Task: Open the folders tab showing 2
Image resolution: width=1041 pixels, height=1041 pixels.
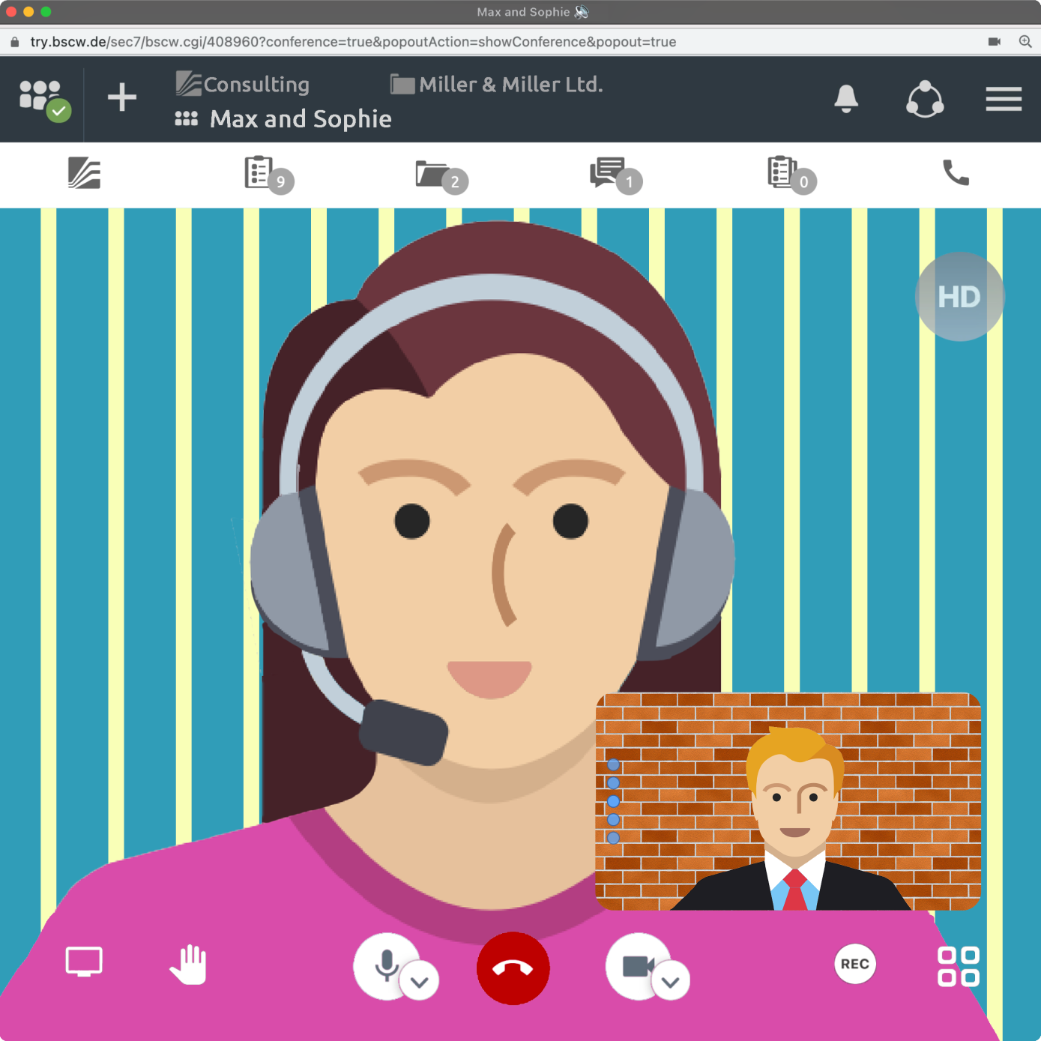Action: [x=441, y=176]
